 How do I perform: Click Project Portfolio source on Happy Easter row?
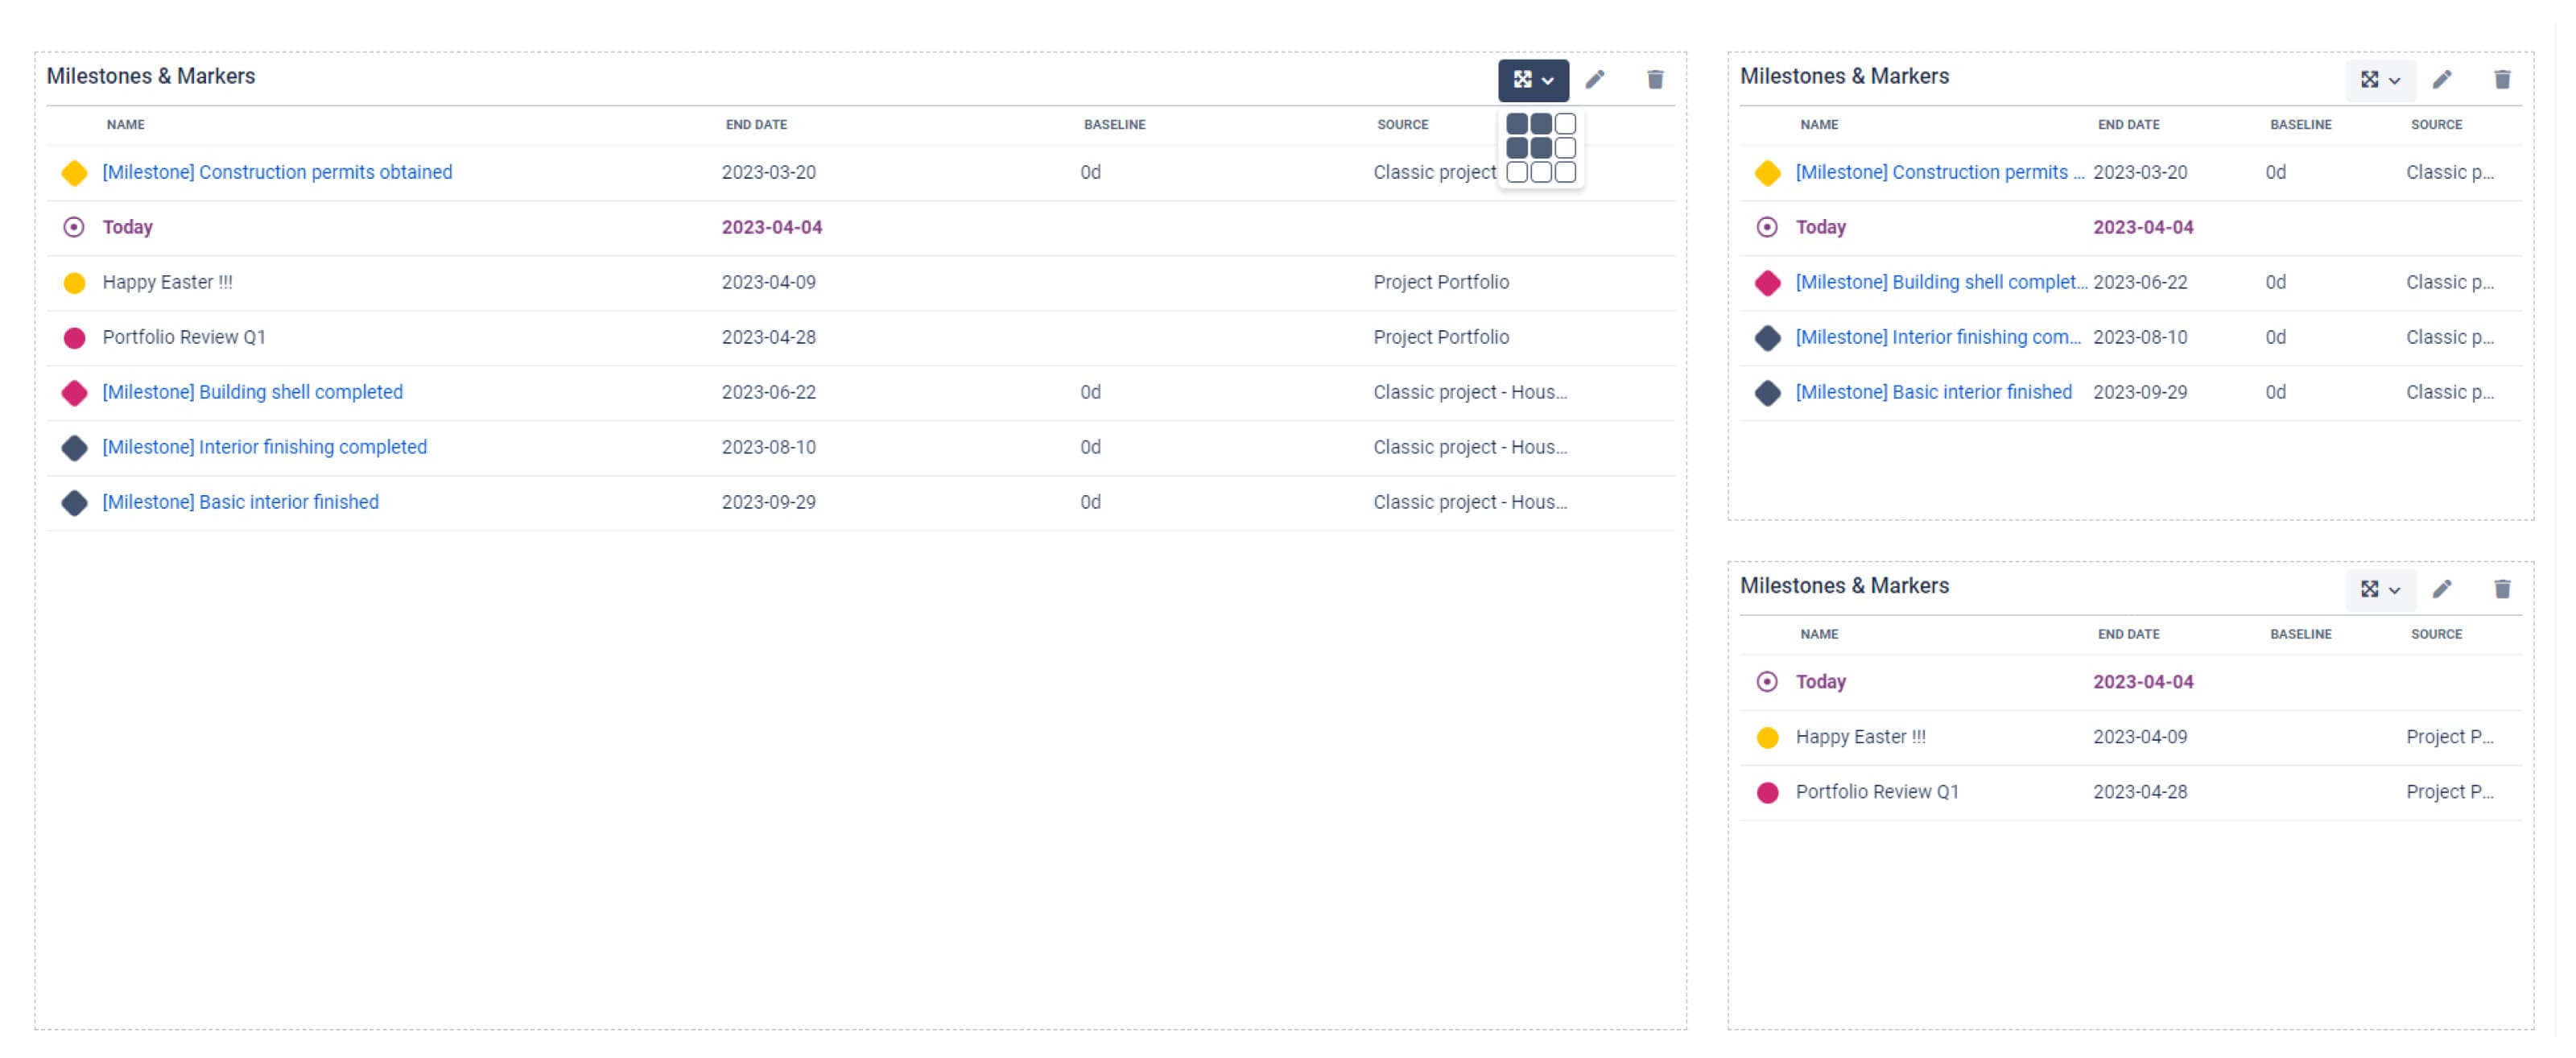pyautogui.click(x=1440, y=282)
